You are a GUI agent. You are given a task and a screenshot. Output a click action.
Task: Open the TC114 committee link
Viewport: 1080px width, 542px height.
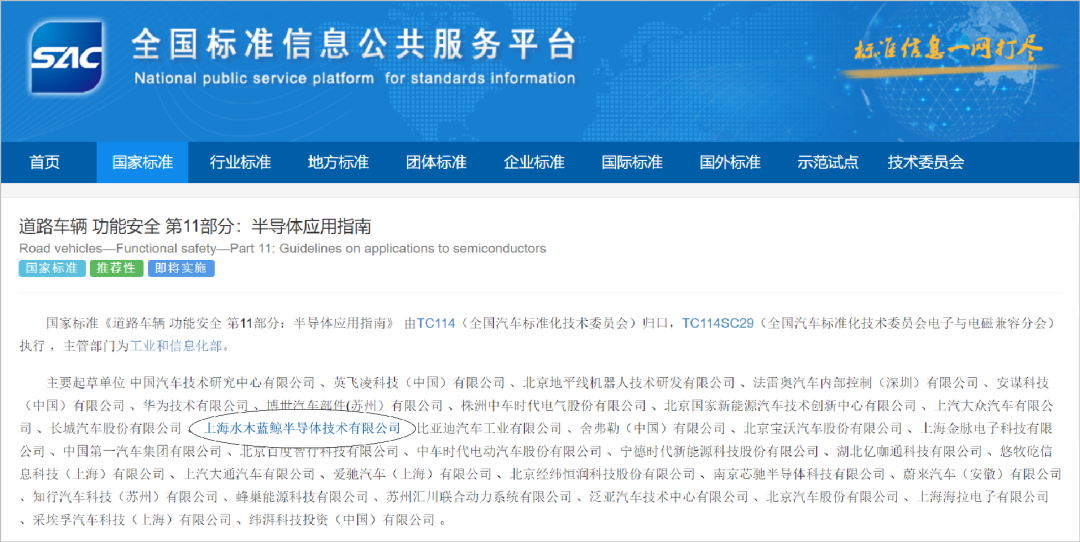pos(436,323)
